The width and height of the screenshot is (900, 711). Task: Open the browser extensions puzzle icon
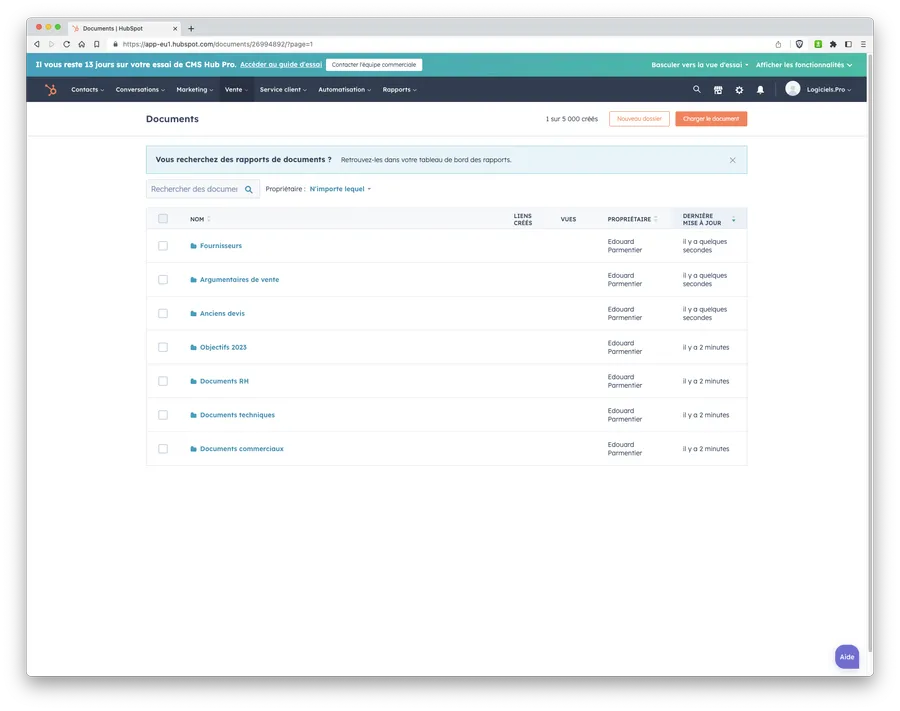pyautogui.click(x=833, y=44)
